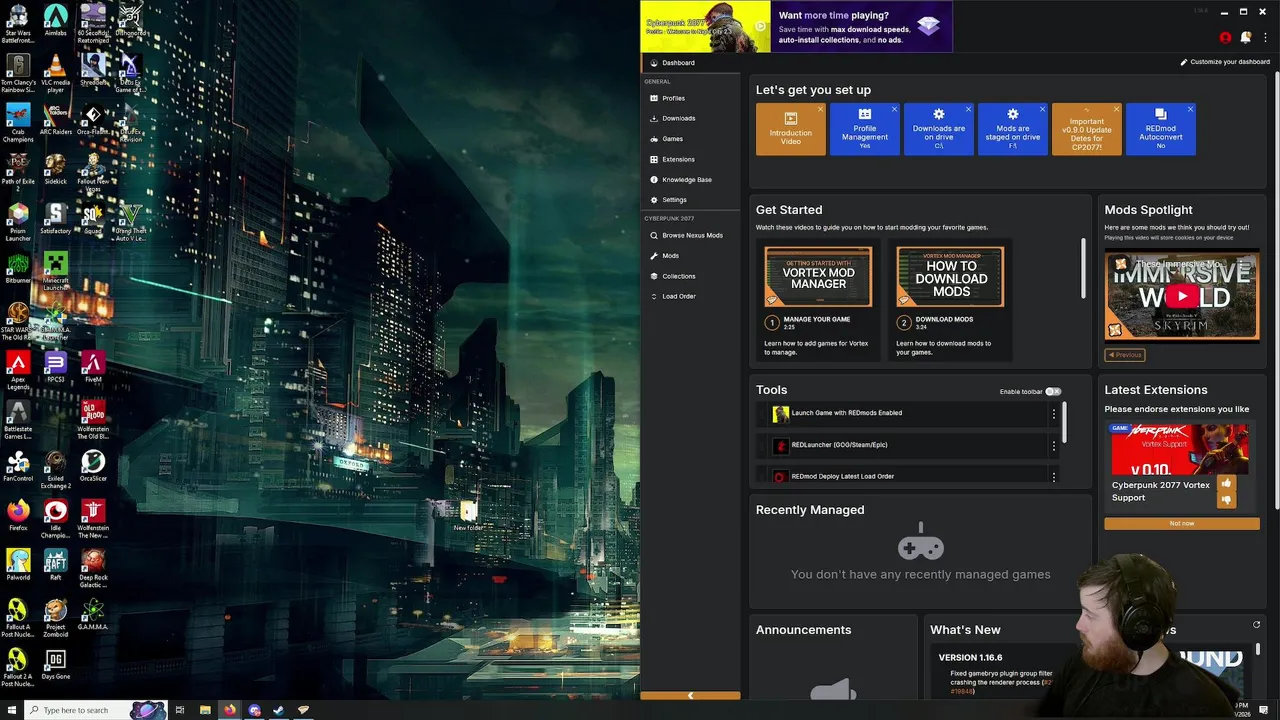This screenshot has height=720, width=1280.
Task: Open the Windows Start menu
Action: (11, 710)
